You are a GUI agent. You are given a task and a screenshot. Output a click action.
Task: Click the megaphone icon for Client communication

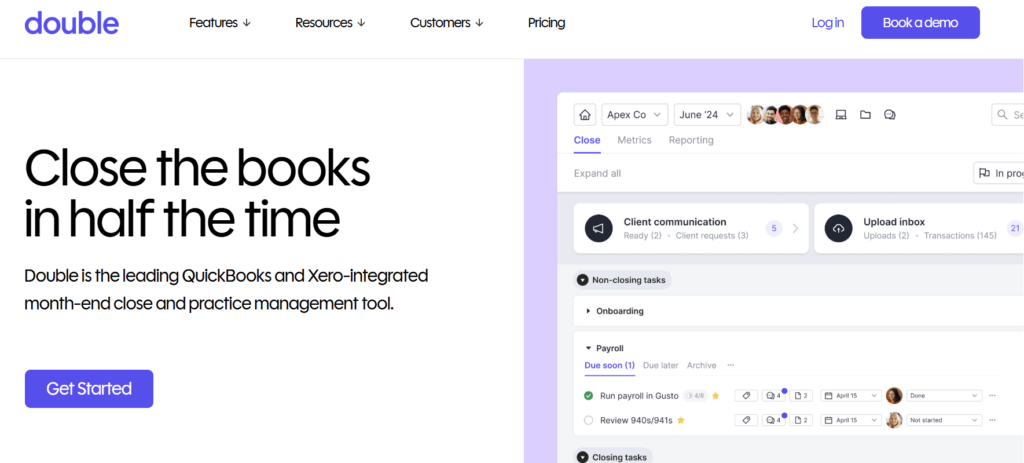coord(598,228)
